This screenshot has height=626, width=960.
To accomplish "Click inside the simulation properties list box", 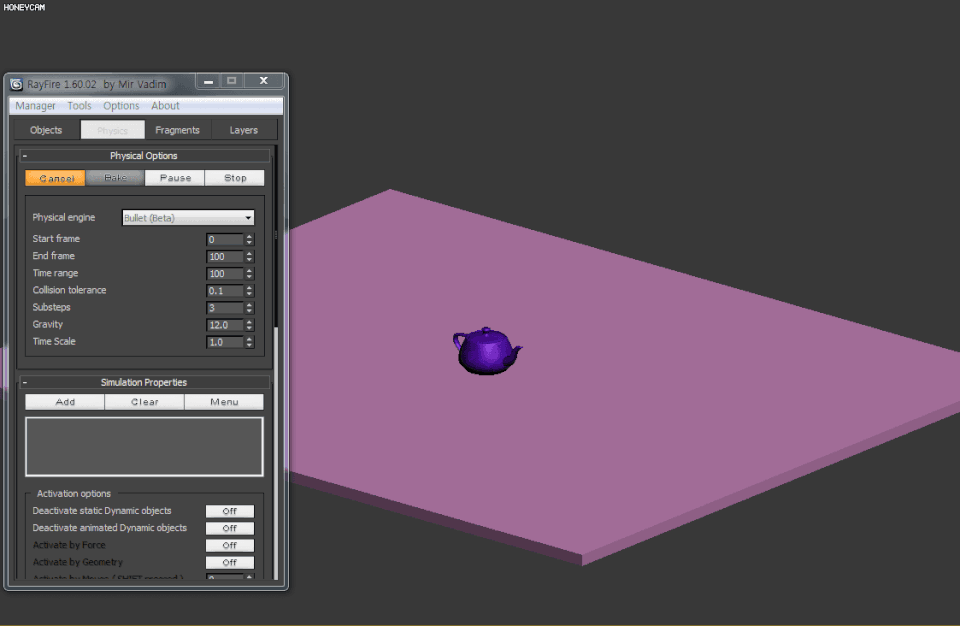I will coord(144,447).
